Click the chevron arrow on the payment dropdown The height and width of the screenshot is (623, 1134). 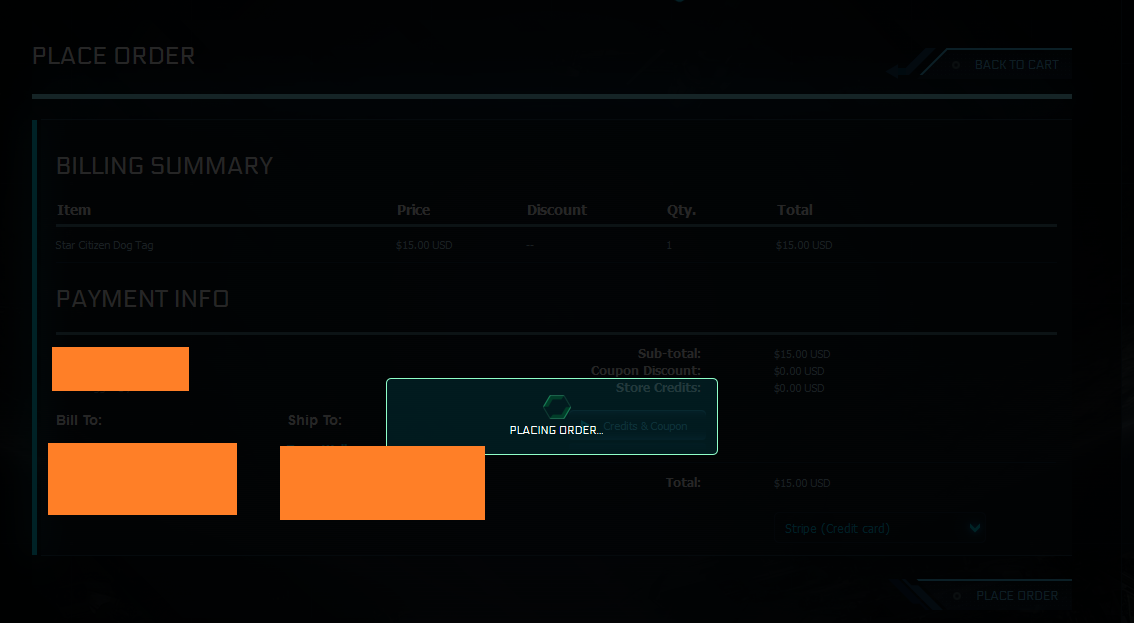pyautogui.click(x=974, y=527)
